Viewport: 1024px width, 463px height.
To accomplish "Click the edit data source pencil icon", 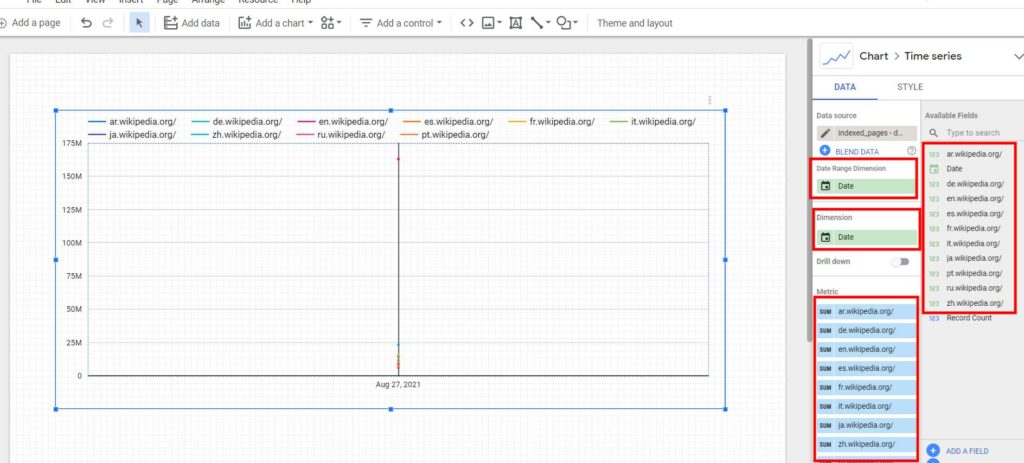I will pos(825,133).
